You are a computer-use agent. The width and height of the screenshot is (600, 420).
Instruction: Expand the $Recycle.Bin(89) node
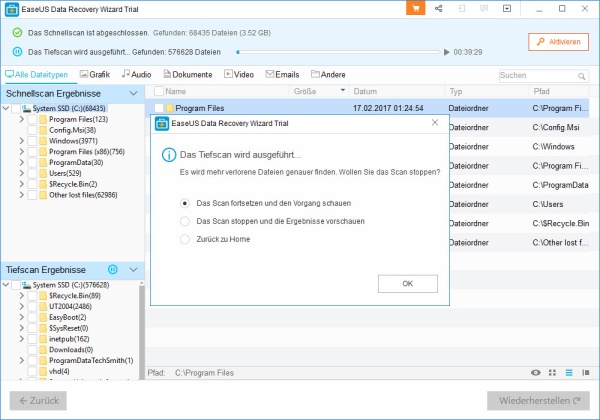22,296
